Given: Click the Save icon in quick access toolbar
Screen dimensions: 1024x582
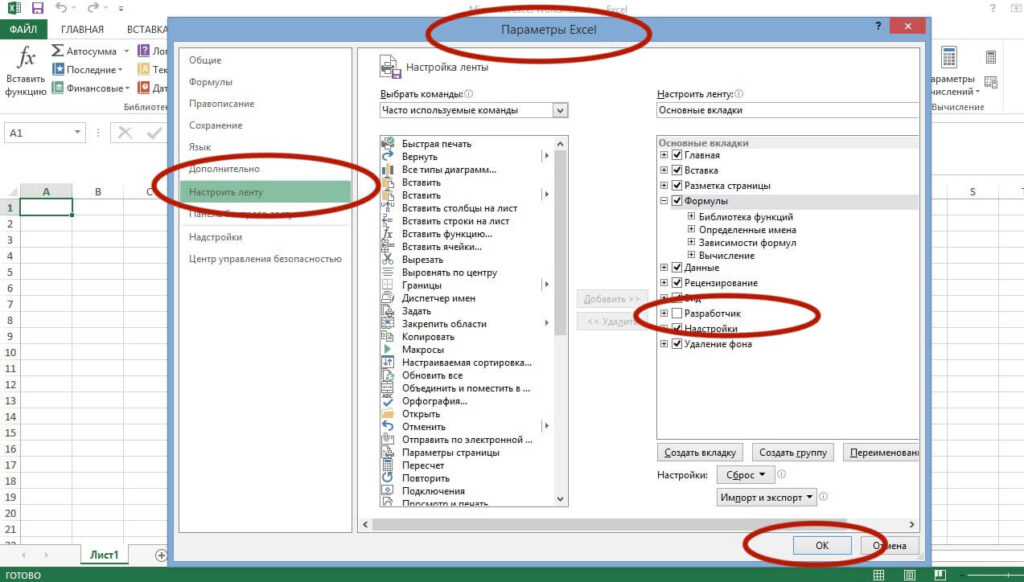Looking at the screenshot, I should pyautogui.click(x=37, y=8).
